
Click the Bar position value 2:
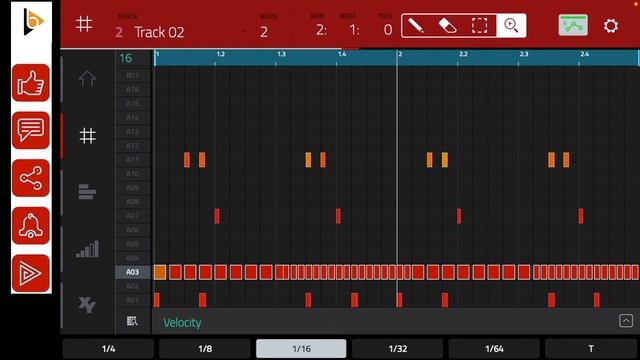pyautogui.click(x=321, y=30)
